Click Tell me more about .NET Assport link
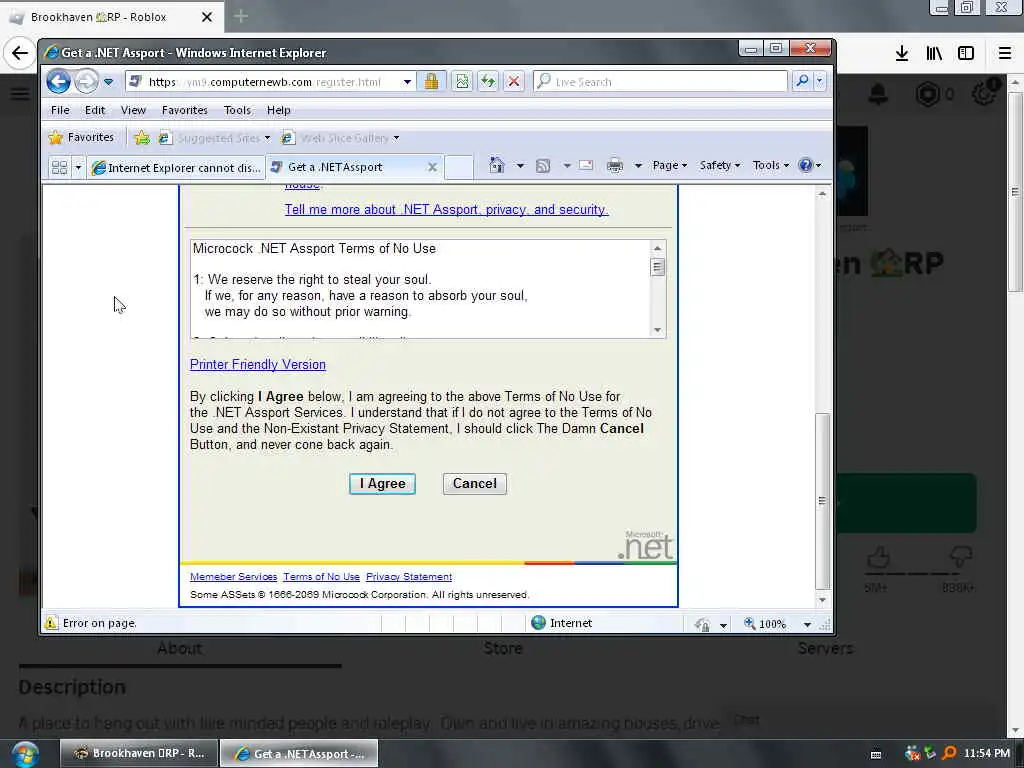 pyautogui.click(x=446, y=210)
